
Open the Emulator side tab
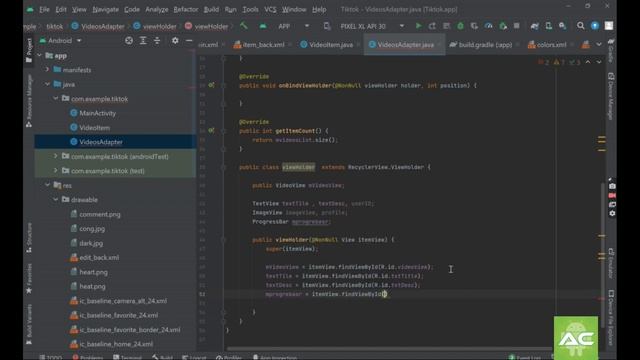click(x=611, y=263)
